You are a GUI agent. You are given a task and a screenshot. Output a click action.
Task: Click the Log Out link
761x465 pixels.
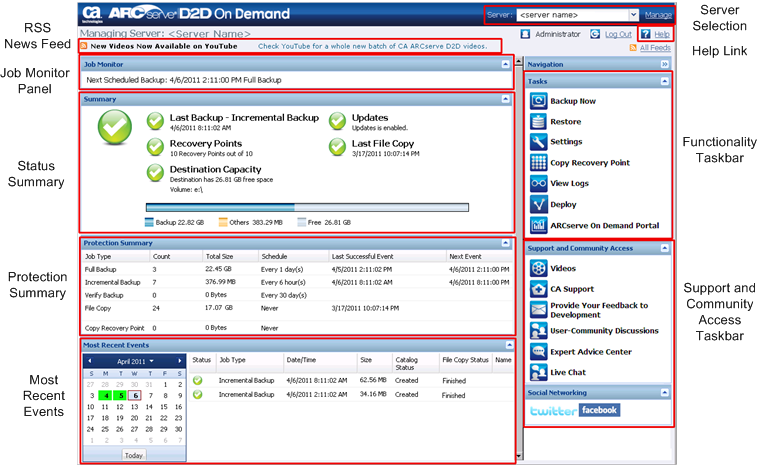coord(617,34)
